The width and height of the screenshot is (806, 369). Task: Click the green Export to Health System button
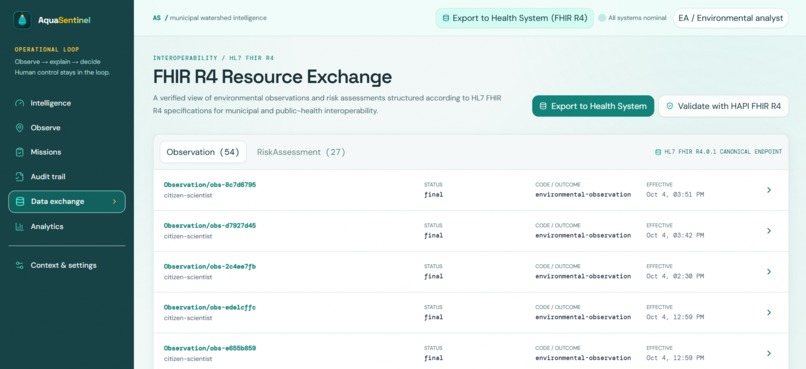pos(593,106)
